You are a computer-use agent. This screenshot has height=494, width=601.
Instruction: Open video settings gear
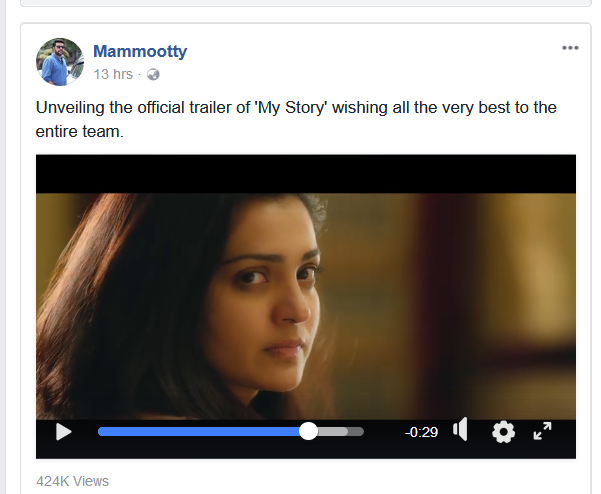[503, 431]
